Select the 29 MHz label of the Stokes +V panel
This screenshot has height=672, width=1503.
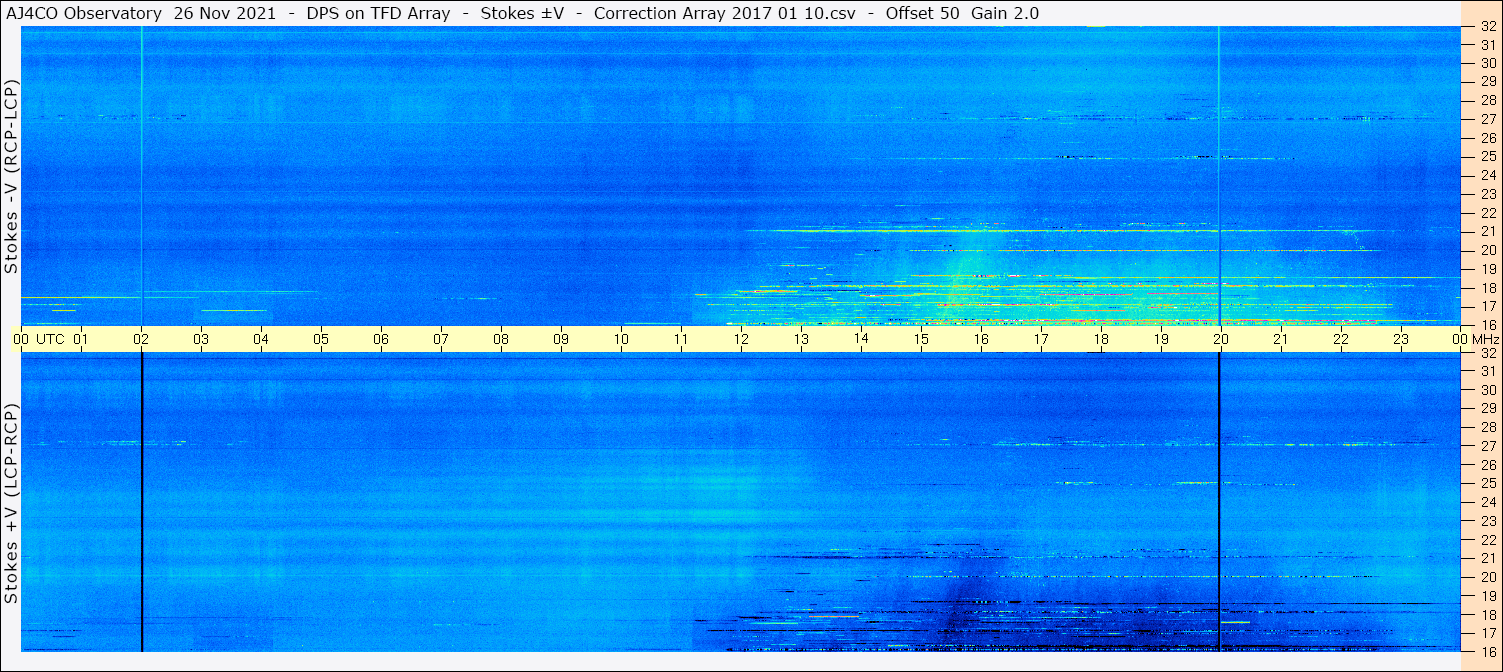tap(1487, 408)
